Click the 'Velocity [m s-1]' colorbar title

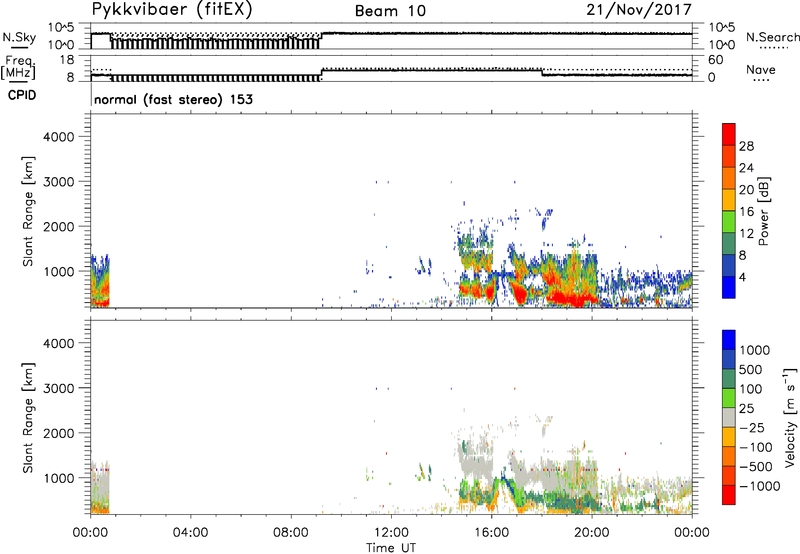tap(790, 417)
